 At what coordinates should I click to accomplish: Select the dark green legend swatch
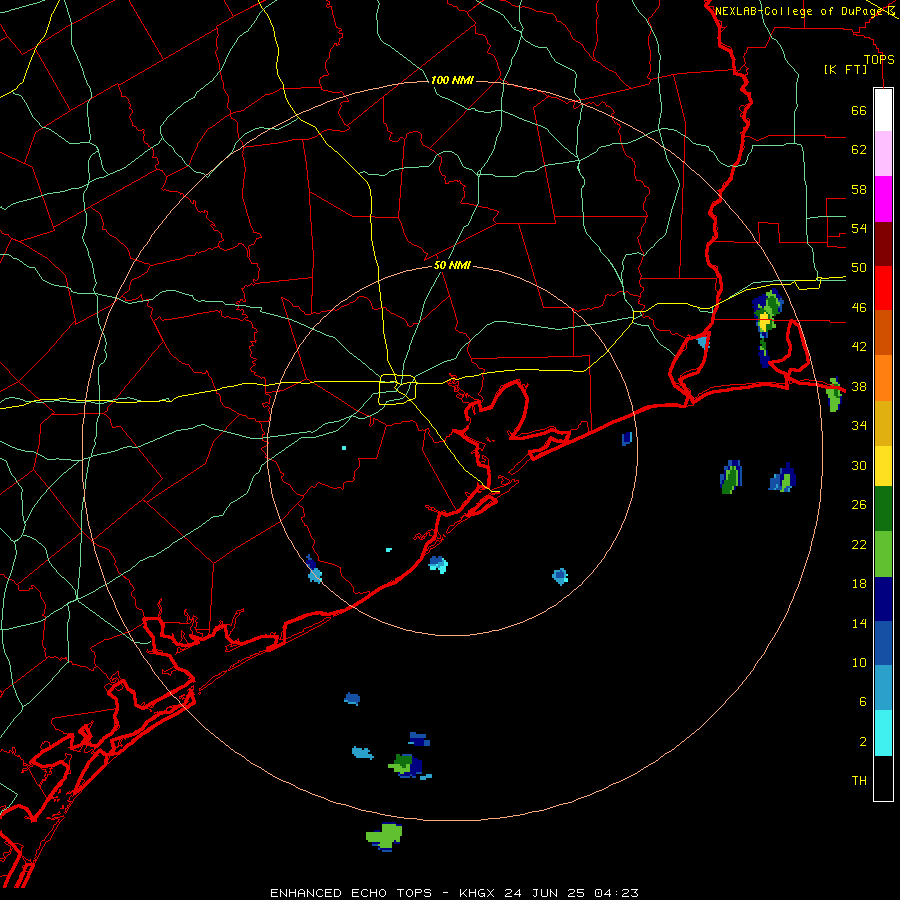(883, 509)
